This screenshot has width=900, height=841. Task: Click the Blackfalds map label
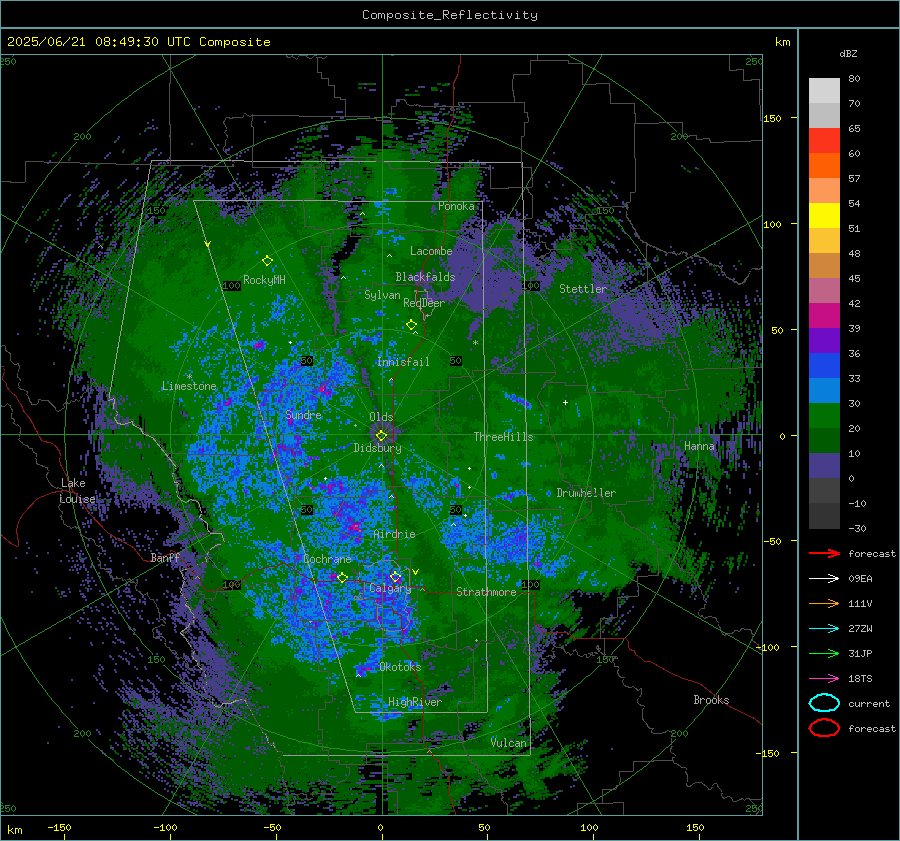click(x=425, y=277)
